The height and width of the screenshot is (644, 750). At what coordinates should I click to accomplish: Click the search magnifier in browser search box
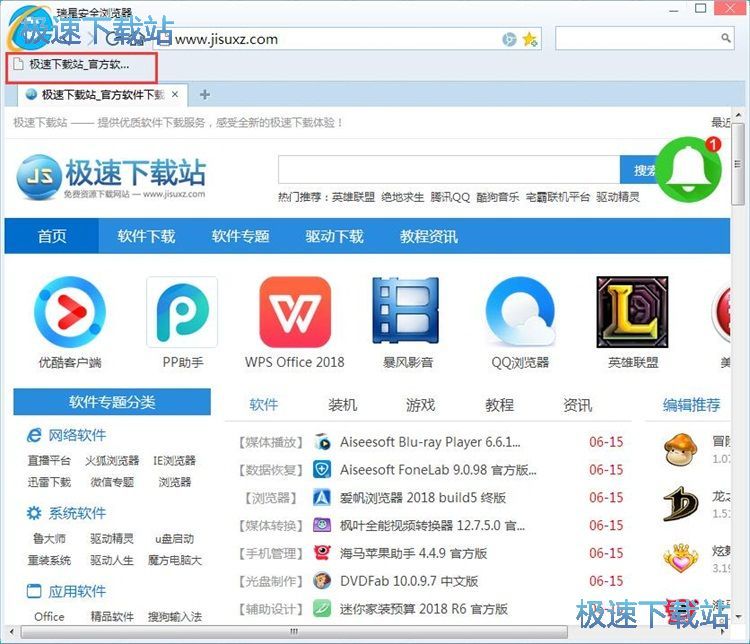(x=726, y=38)
